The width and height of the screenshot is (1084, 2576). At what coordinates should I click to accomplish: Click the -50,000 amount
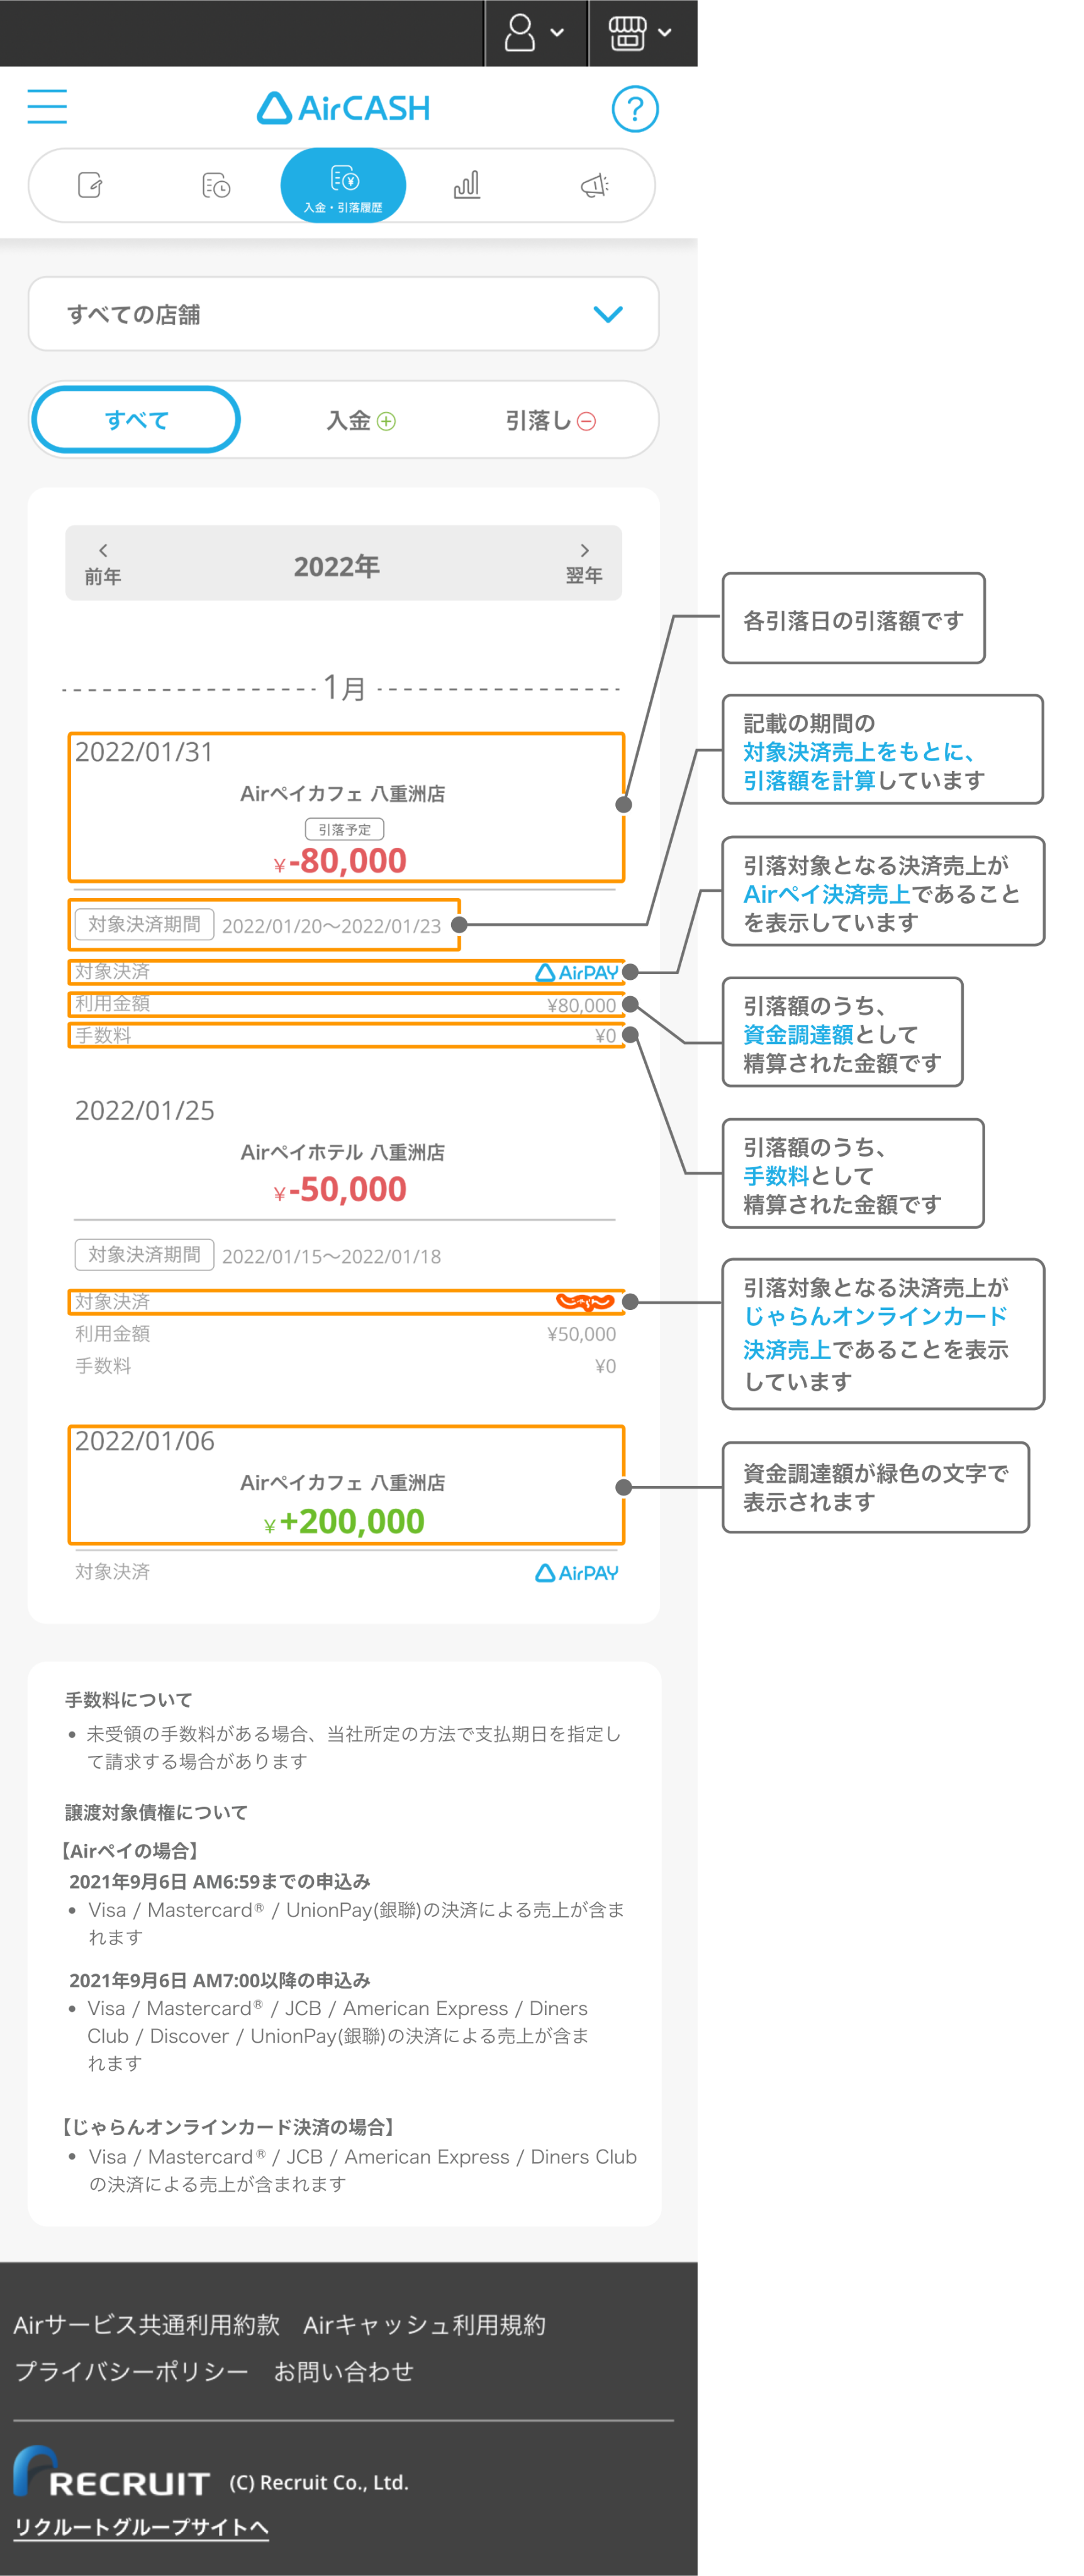pos(340,1190)
